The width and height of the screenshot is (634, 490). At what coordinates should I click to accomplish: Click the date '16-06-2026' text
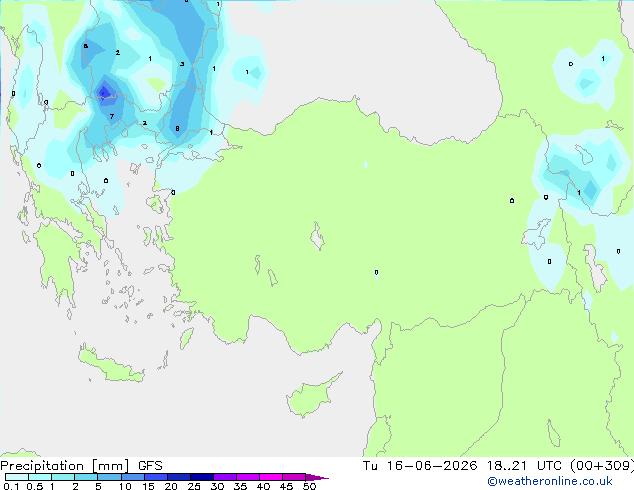[431, 466]
